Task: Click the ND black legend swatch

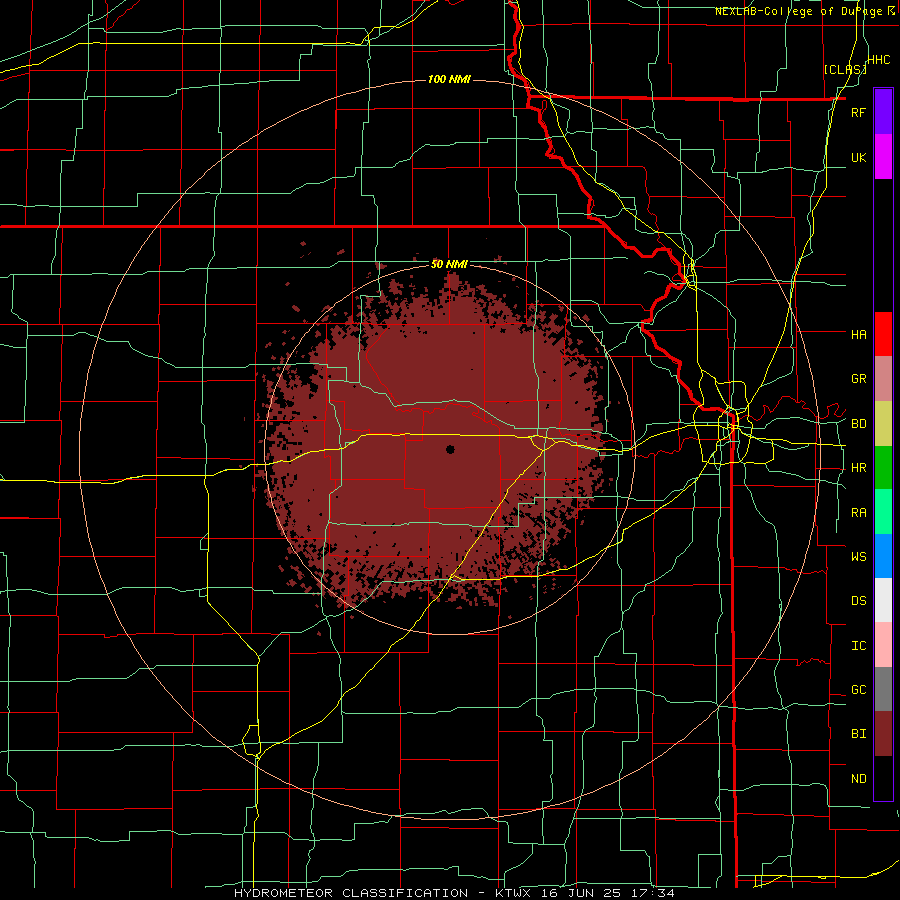Action: point(883,778)
